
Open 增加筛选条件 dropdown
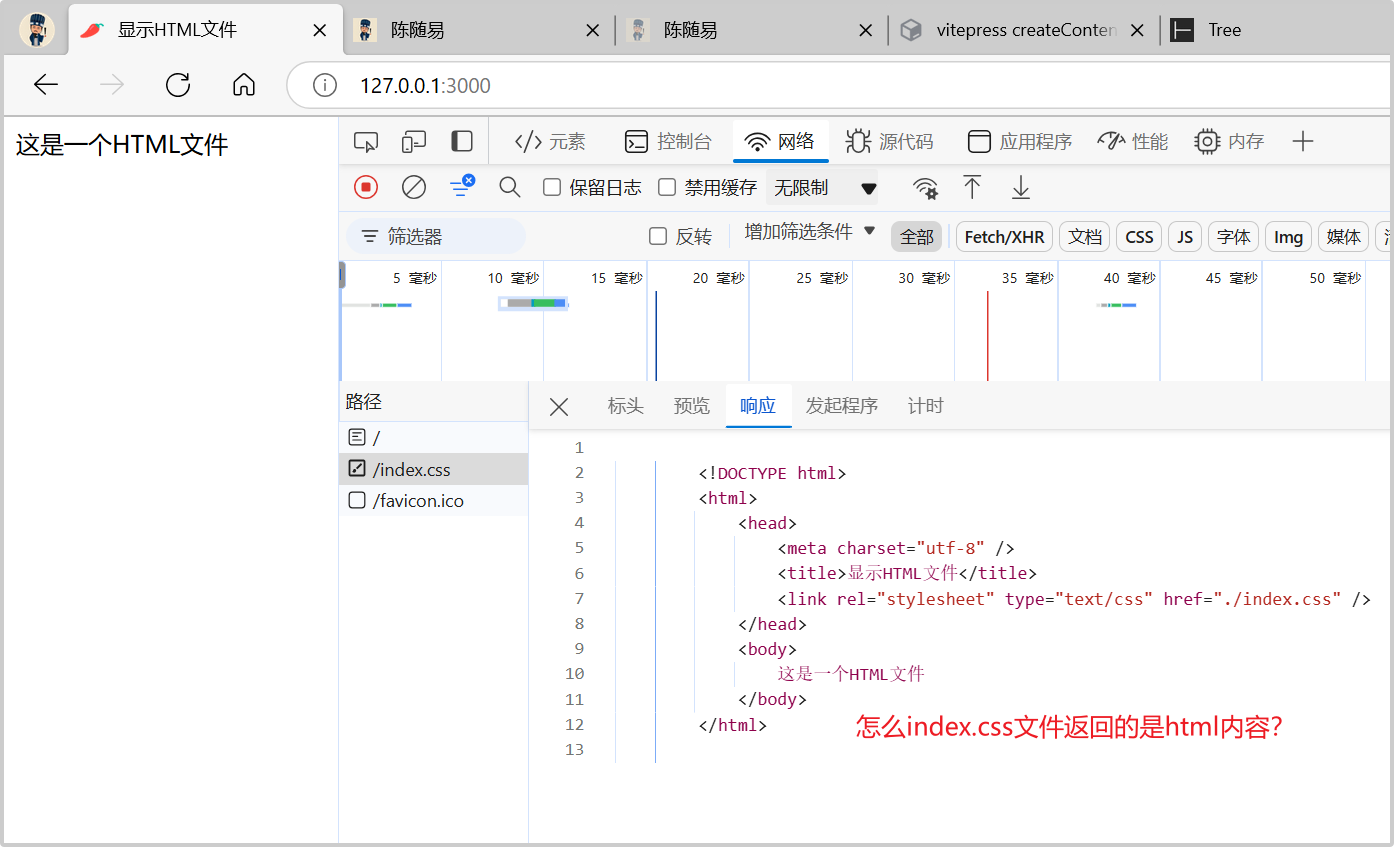pos(810,232)
